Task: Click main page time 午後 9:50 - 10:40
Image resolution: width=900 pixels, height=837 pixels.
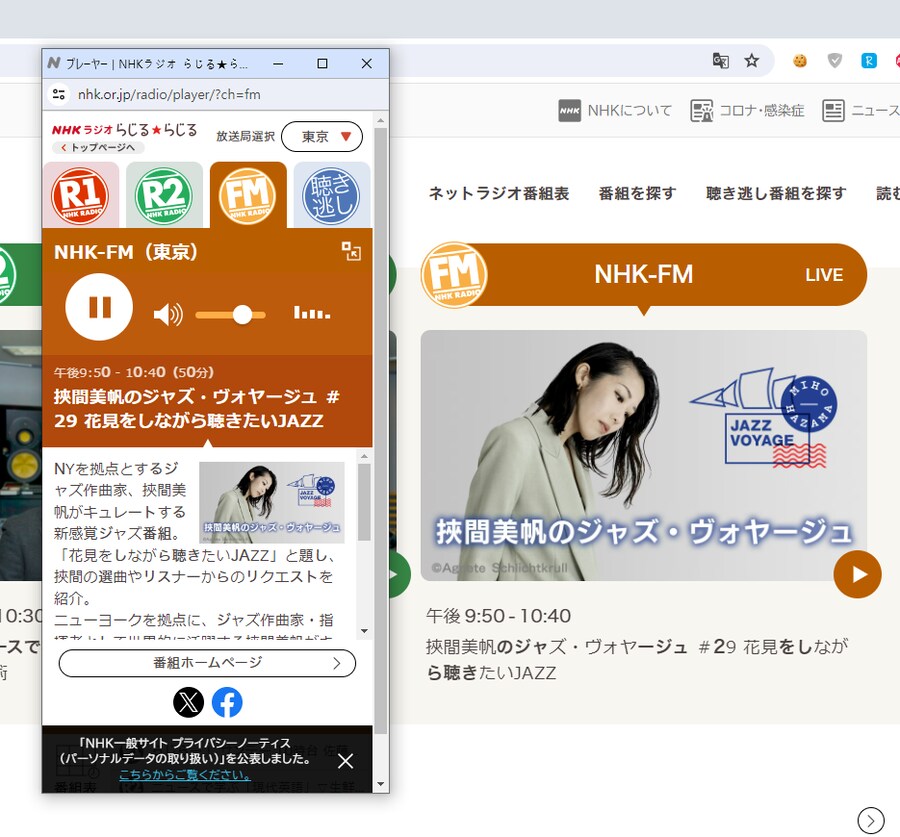Action: [498, 616]
